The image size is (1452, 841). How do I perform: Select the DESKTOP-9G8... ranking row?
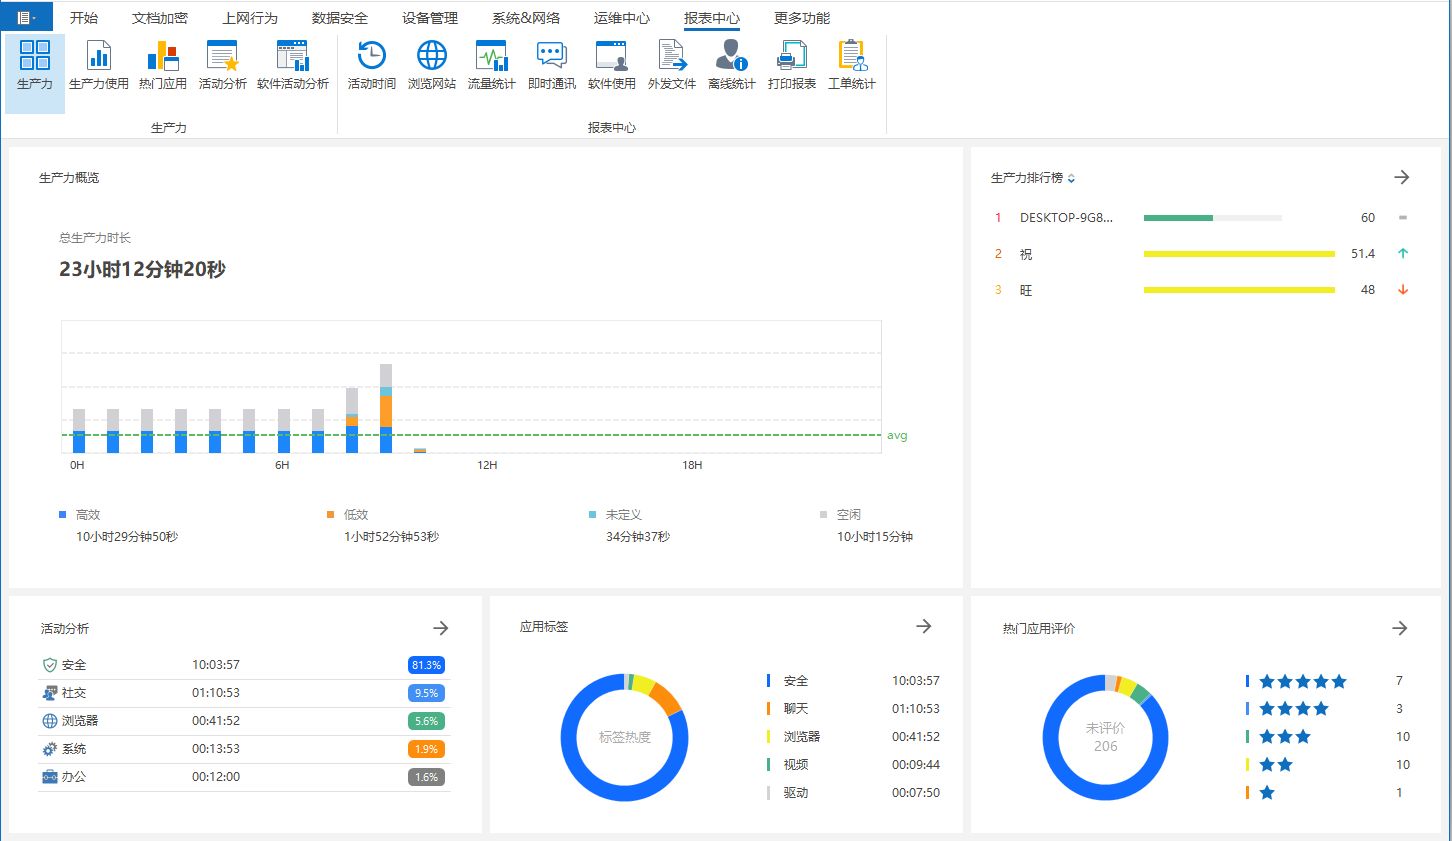1202,217
